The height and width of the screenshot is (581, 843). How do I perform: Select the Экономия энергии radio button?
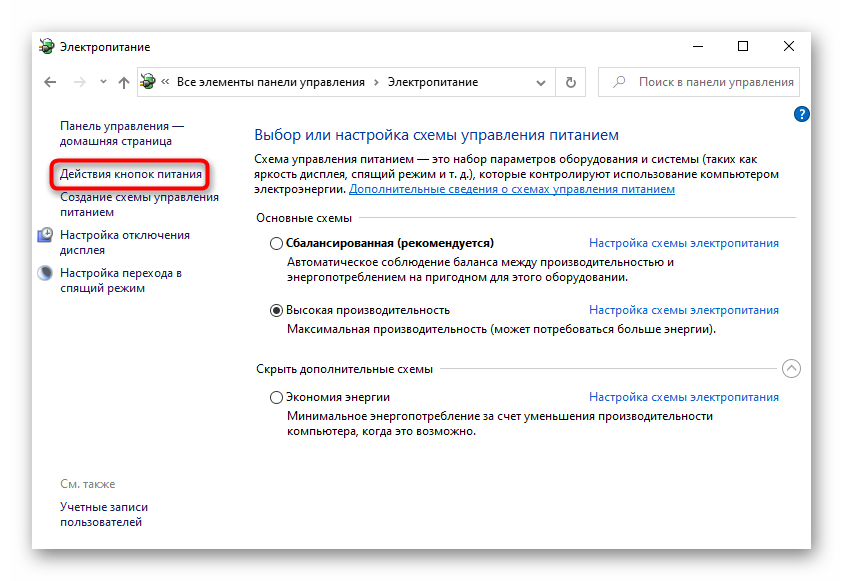click(x=277, y=397)
